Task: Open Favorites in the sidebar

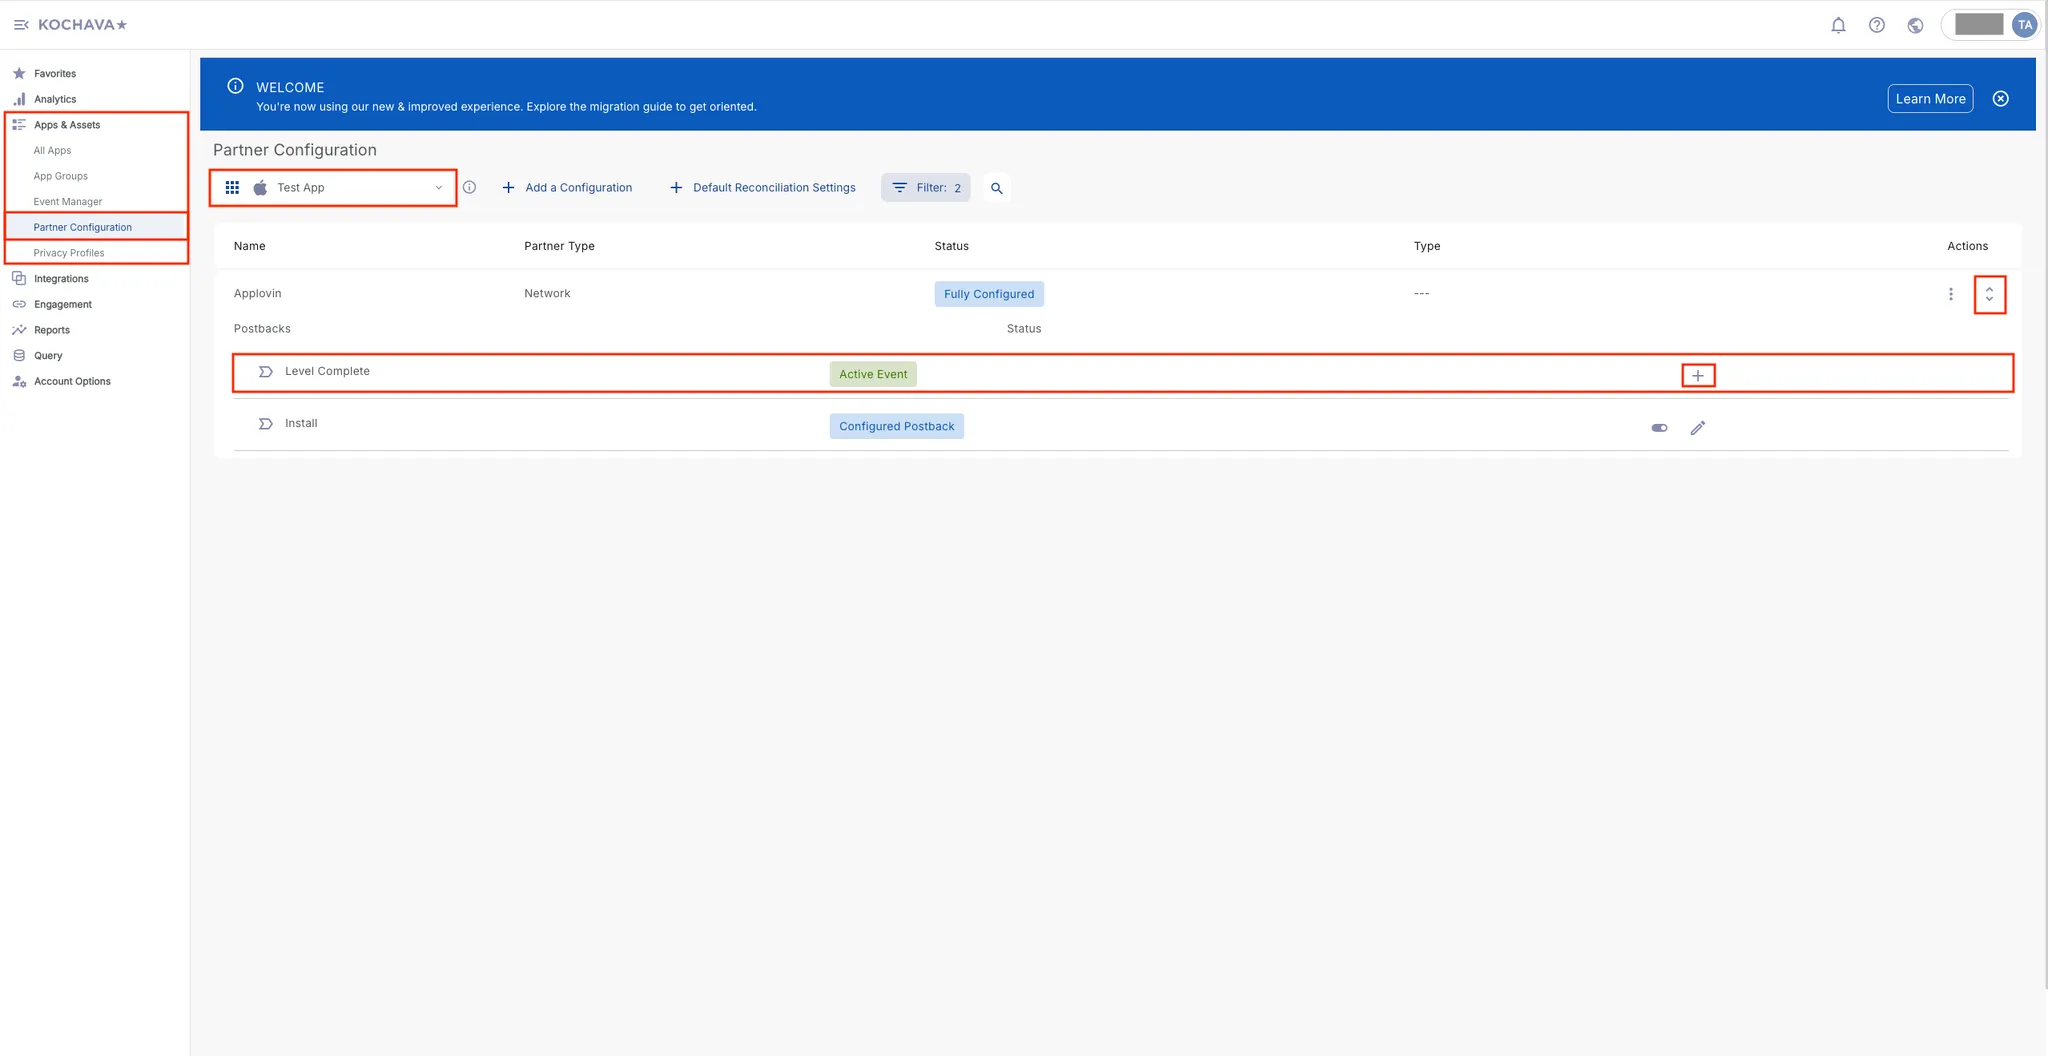Action: coord(55,73)
